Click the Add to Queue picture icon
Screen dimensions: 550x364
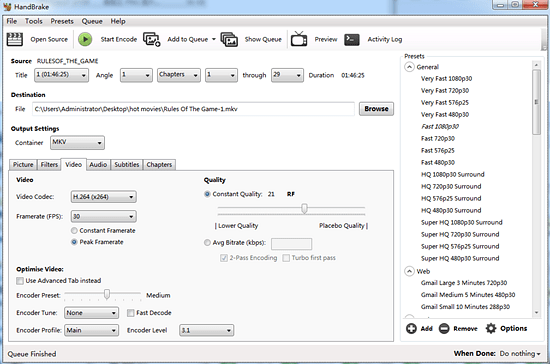pyautogui.click(x=152, y=39)
